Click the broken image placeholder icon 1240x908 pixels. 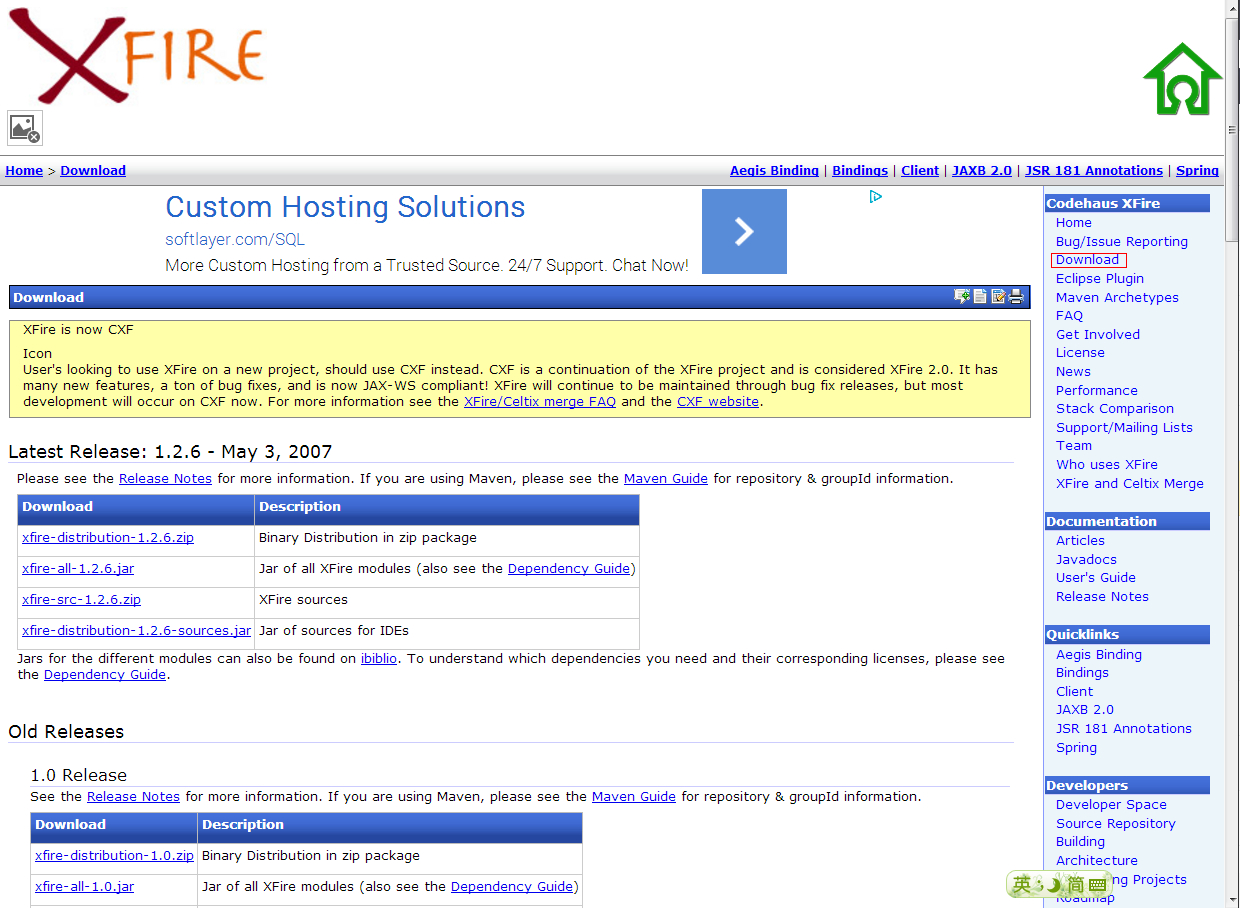[25, 128]
